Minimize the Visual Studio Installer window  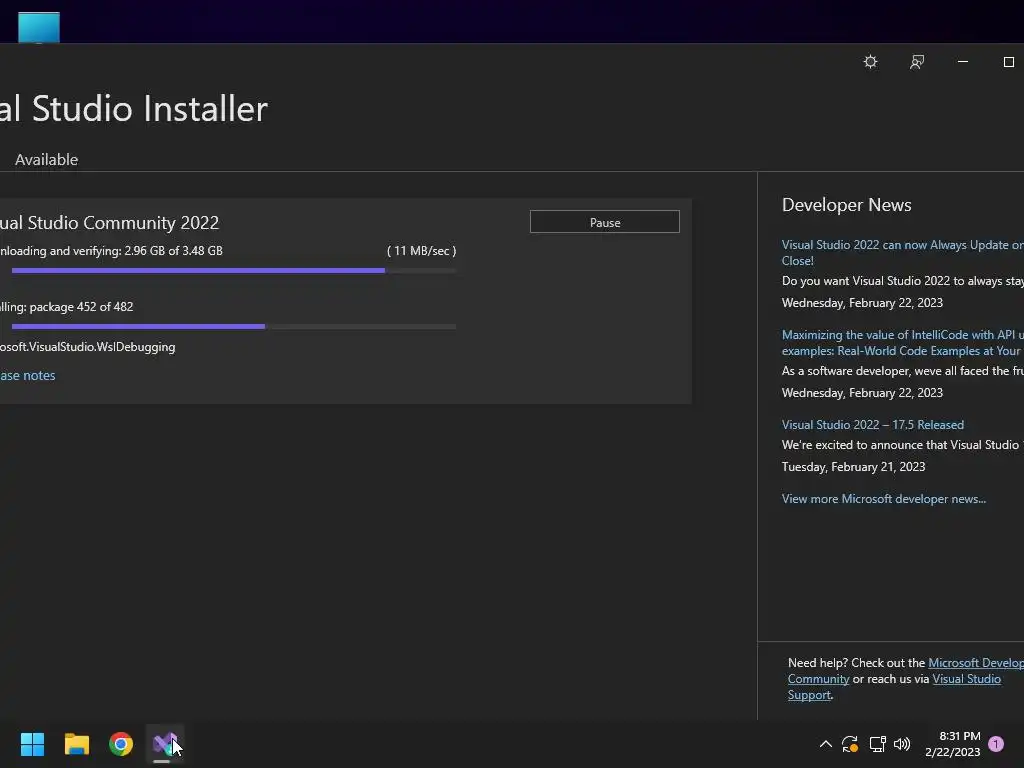[963, 62]
